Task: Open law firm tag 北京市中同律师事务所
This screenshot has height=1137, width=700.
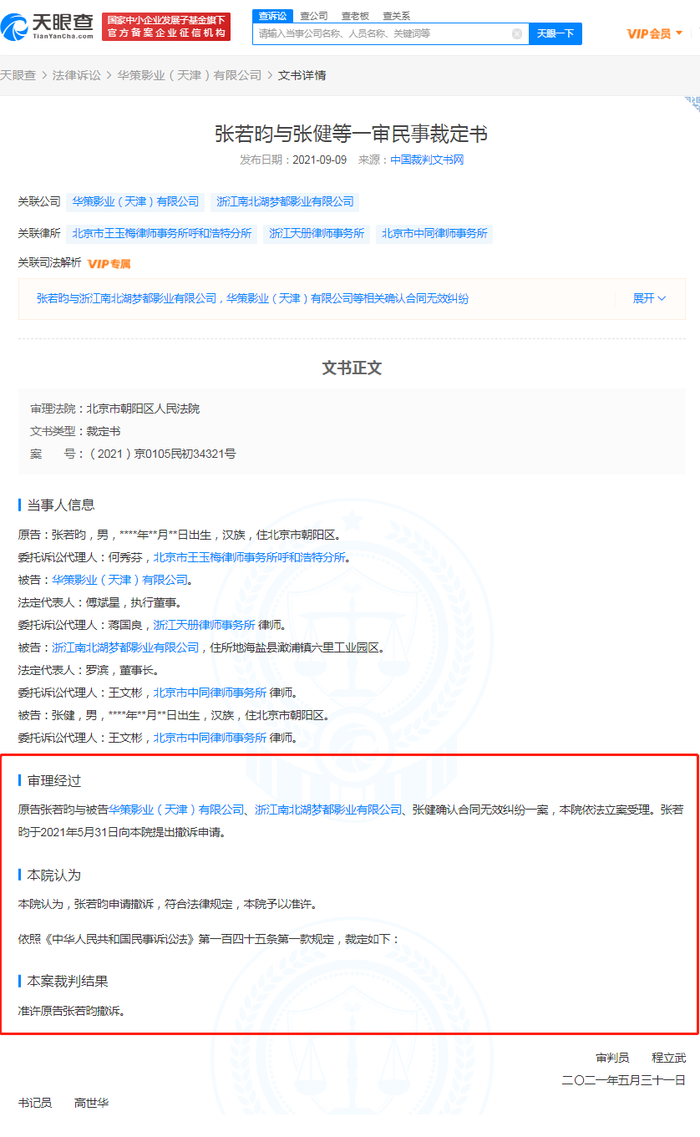Action: tap(435, 233)
